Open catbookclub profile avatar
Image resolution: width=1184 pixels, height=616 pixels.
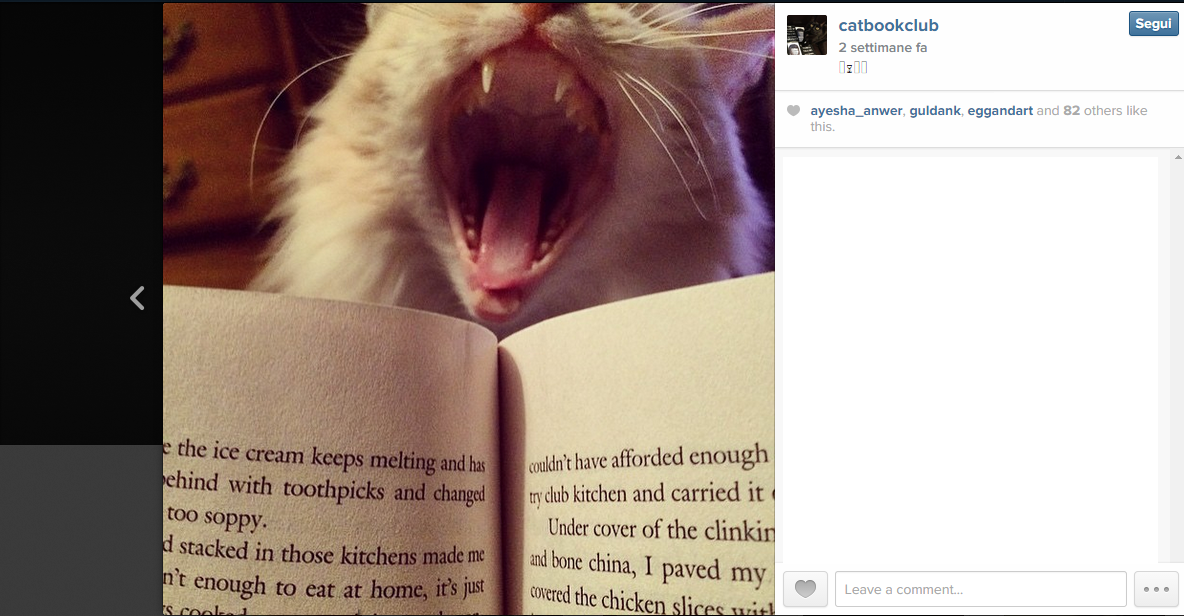point(806,35)
